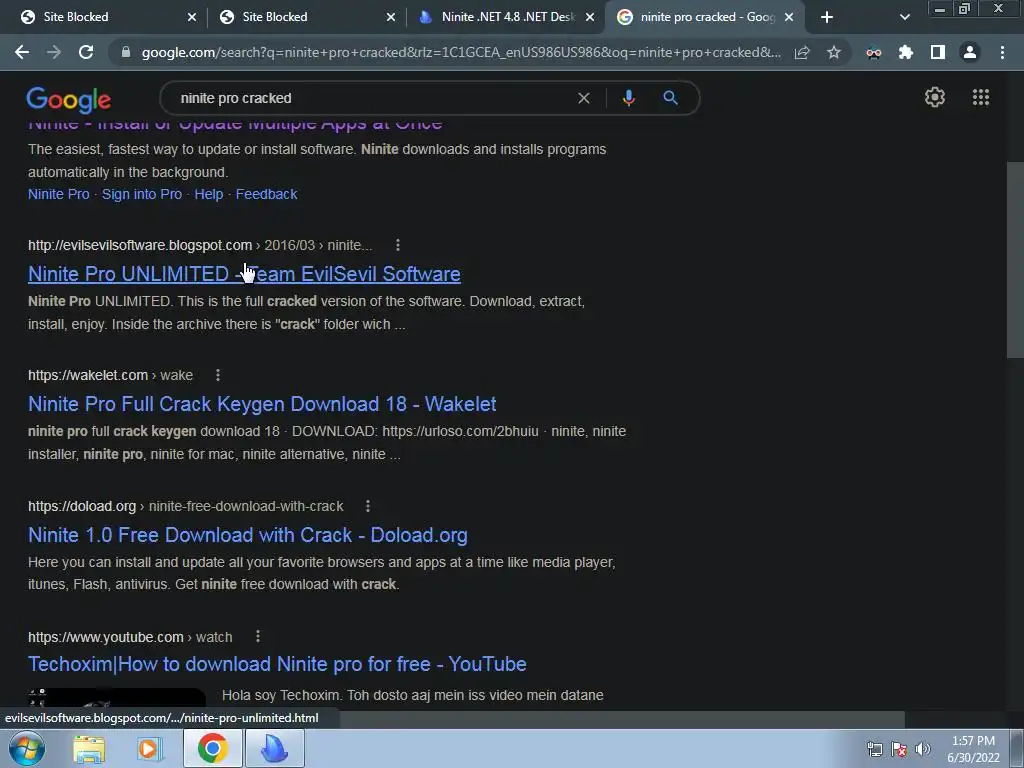The width and height of the screenshot is (1024, 768).
Task: Open the Techoxim YouTube result title
Action: pyautogui.click(x=277, y=664)
